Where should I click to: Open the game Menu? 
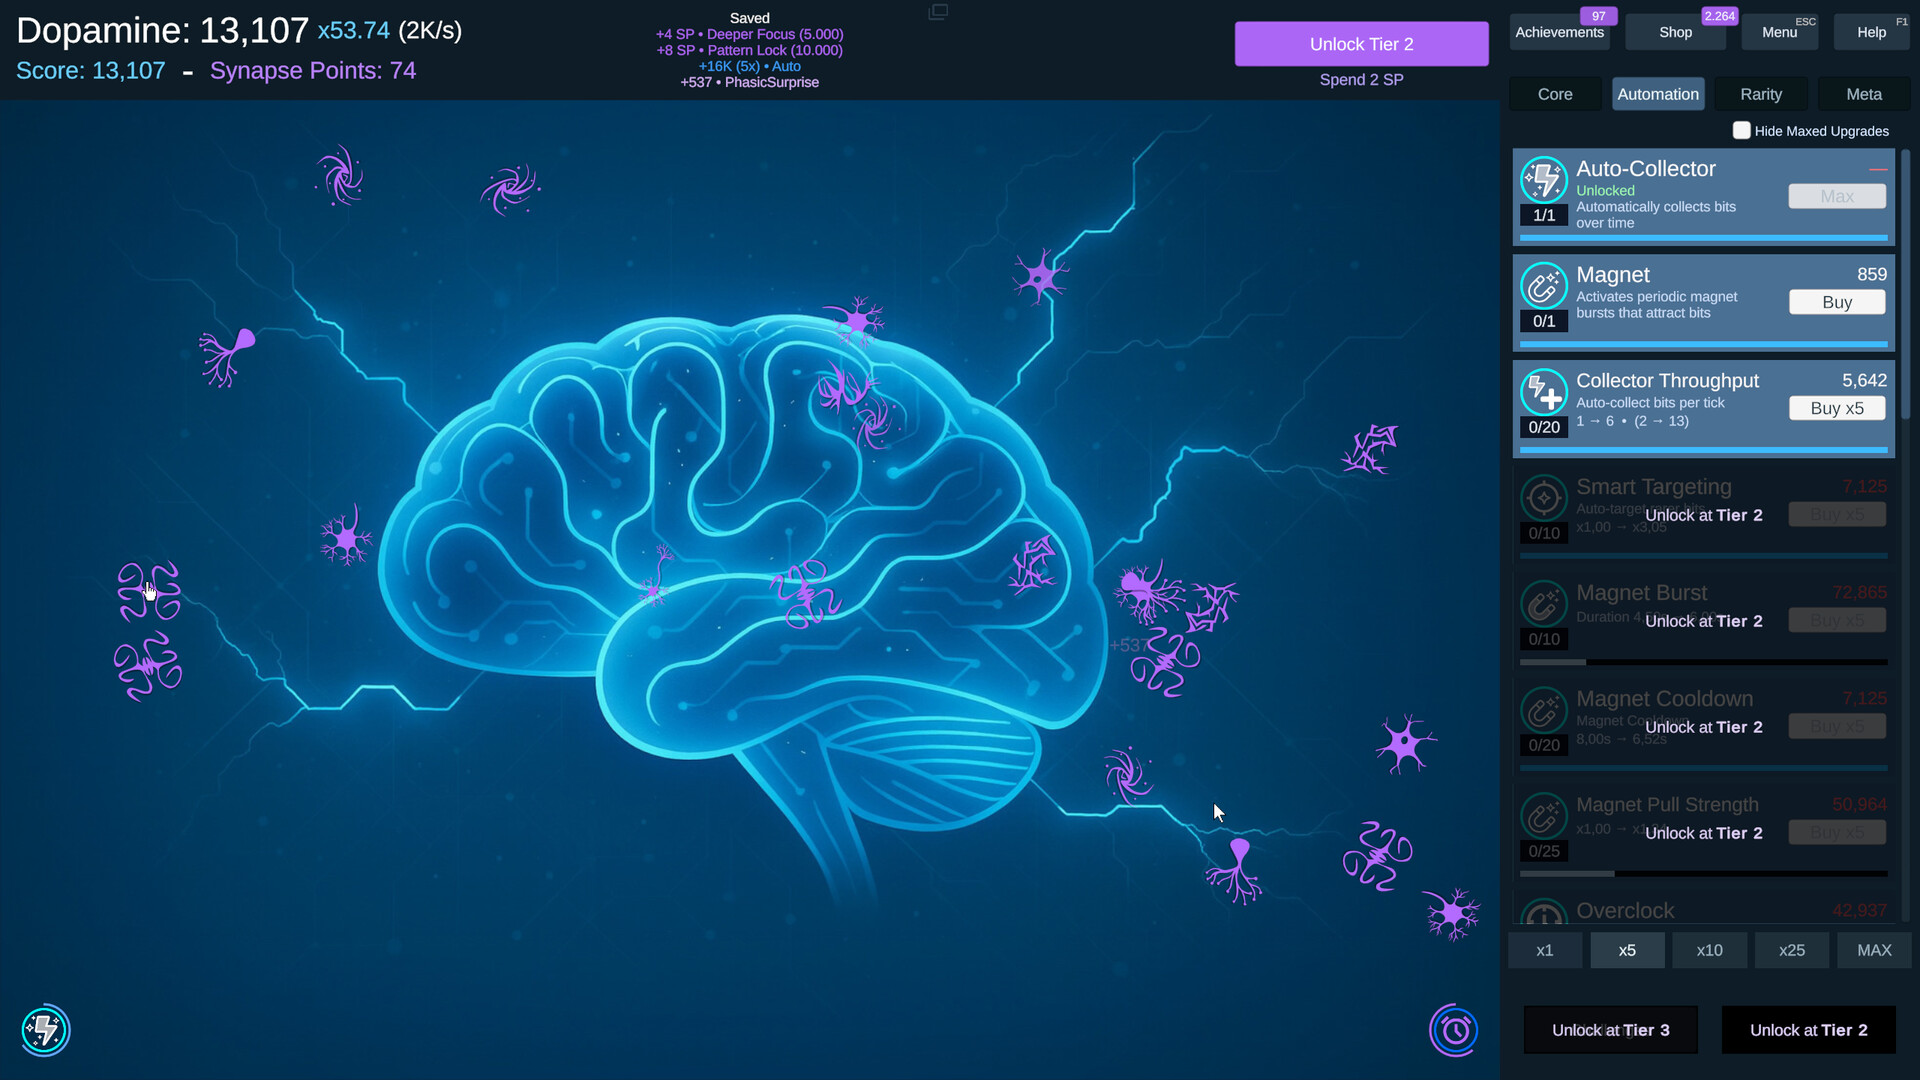click(1778, 31)
